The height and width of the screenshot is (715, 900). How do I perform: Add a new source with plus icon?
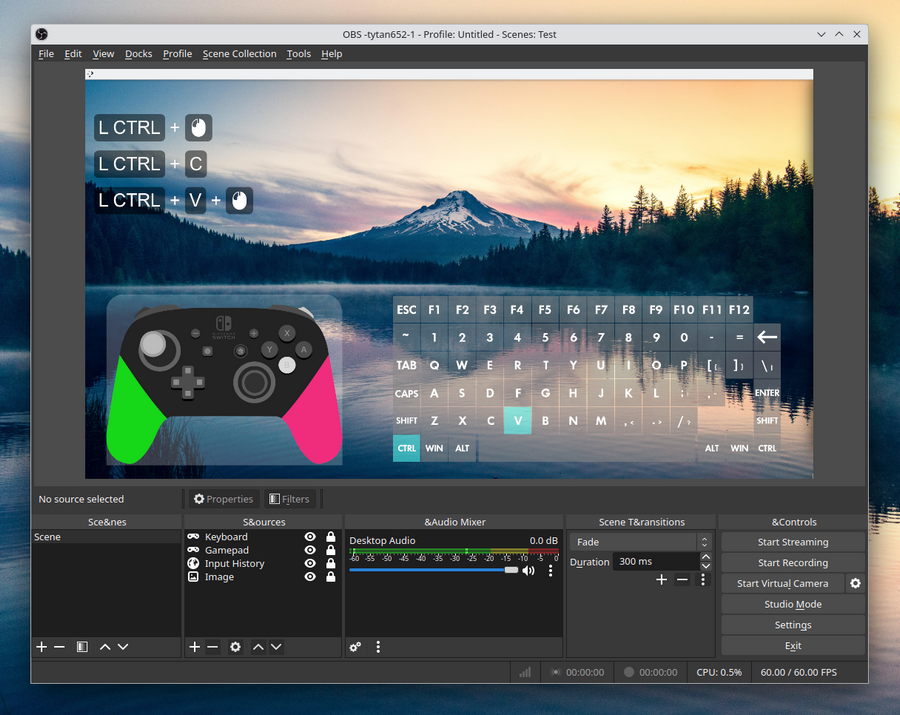click(195, 647)
